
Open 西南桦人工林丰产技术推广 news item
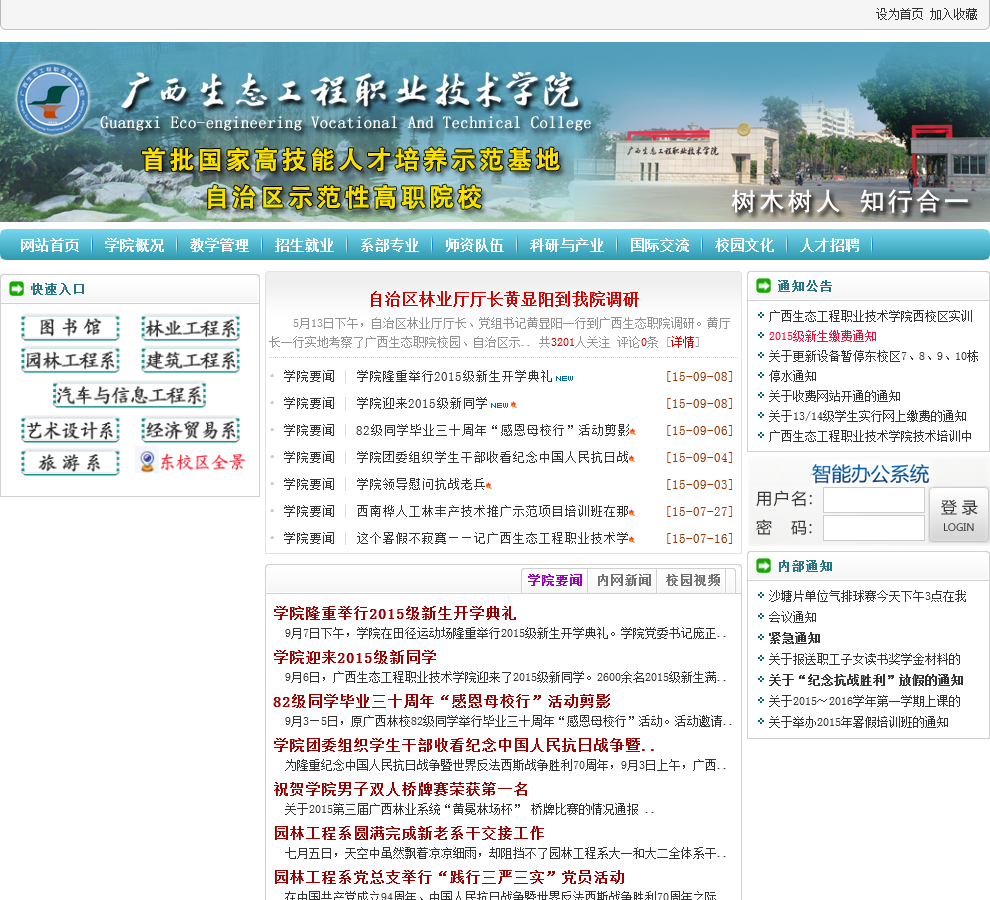coord(492,512)
